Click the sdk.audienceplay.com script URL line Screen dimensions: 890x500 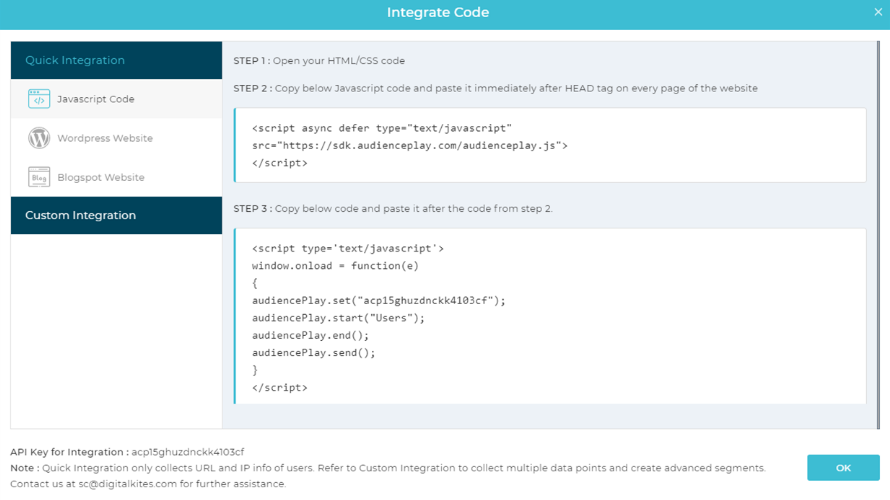click(410, 145)
